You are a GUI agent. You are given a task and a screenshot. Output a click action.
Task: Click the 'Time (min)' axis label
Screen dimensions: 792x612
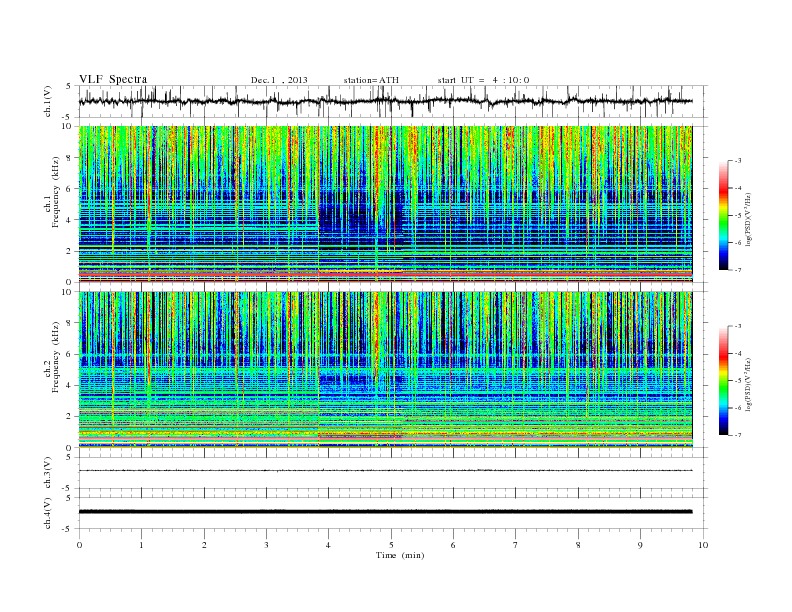pos(400,555)
